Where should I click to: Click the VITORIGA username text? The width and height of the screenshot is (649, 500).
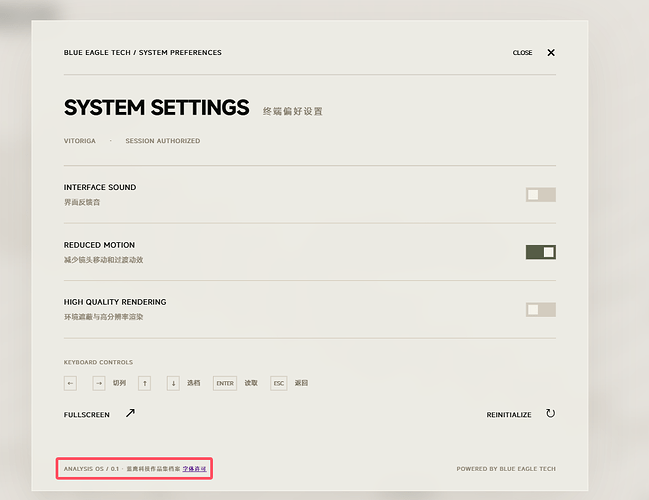pos(79,141)
